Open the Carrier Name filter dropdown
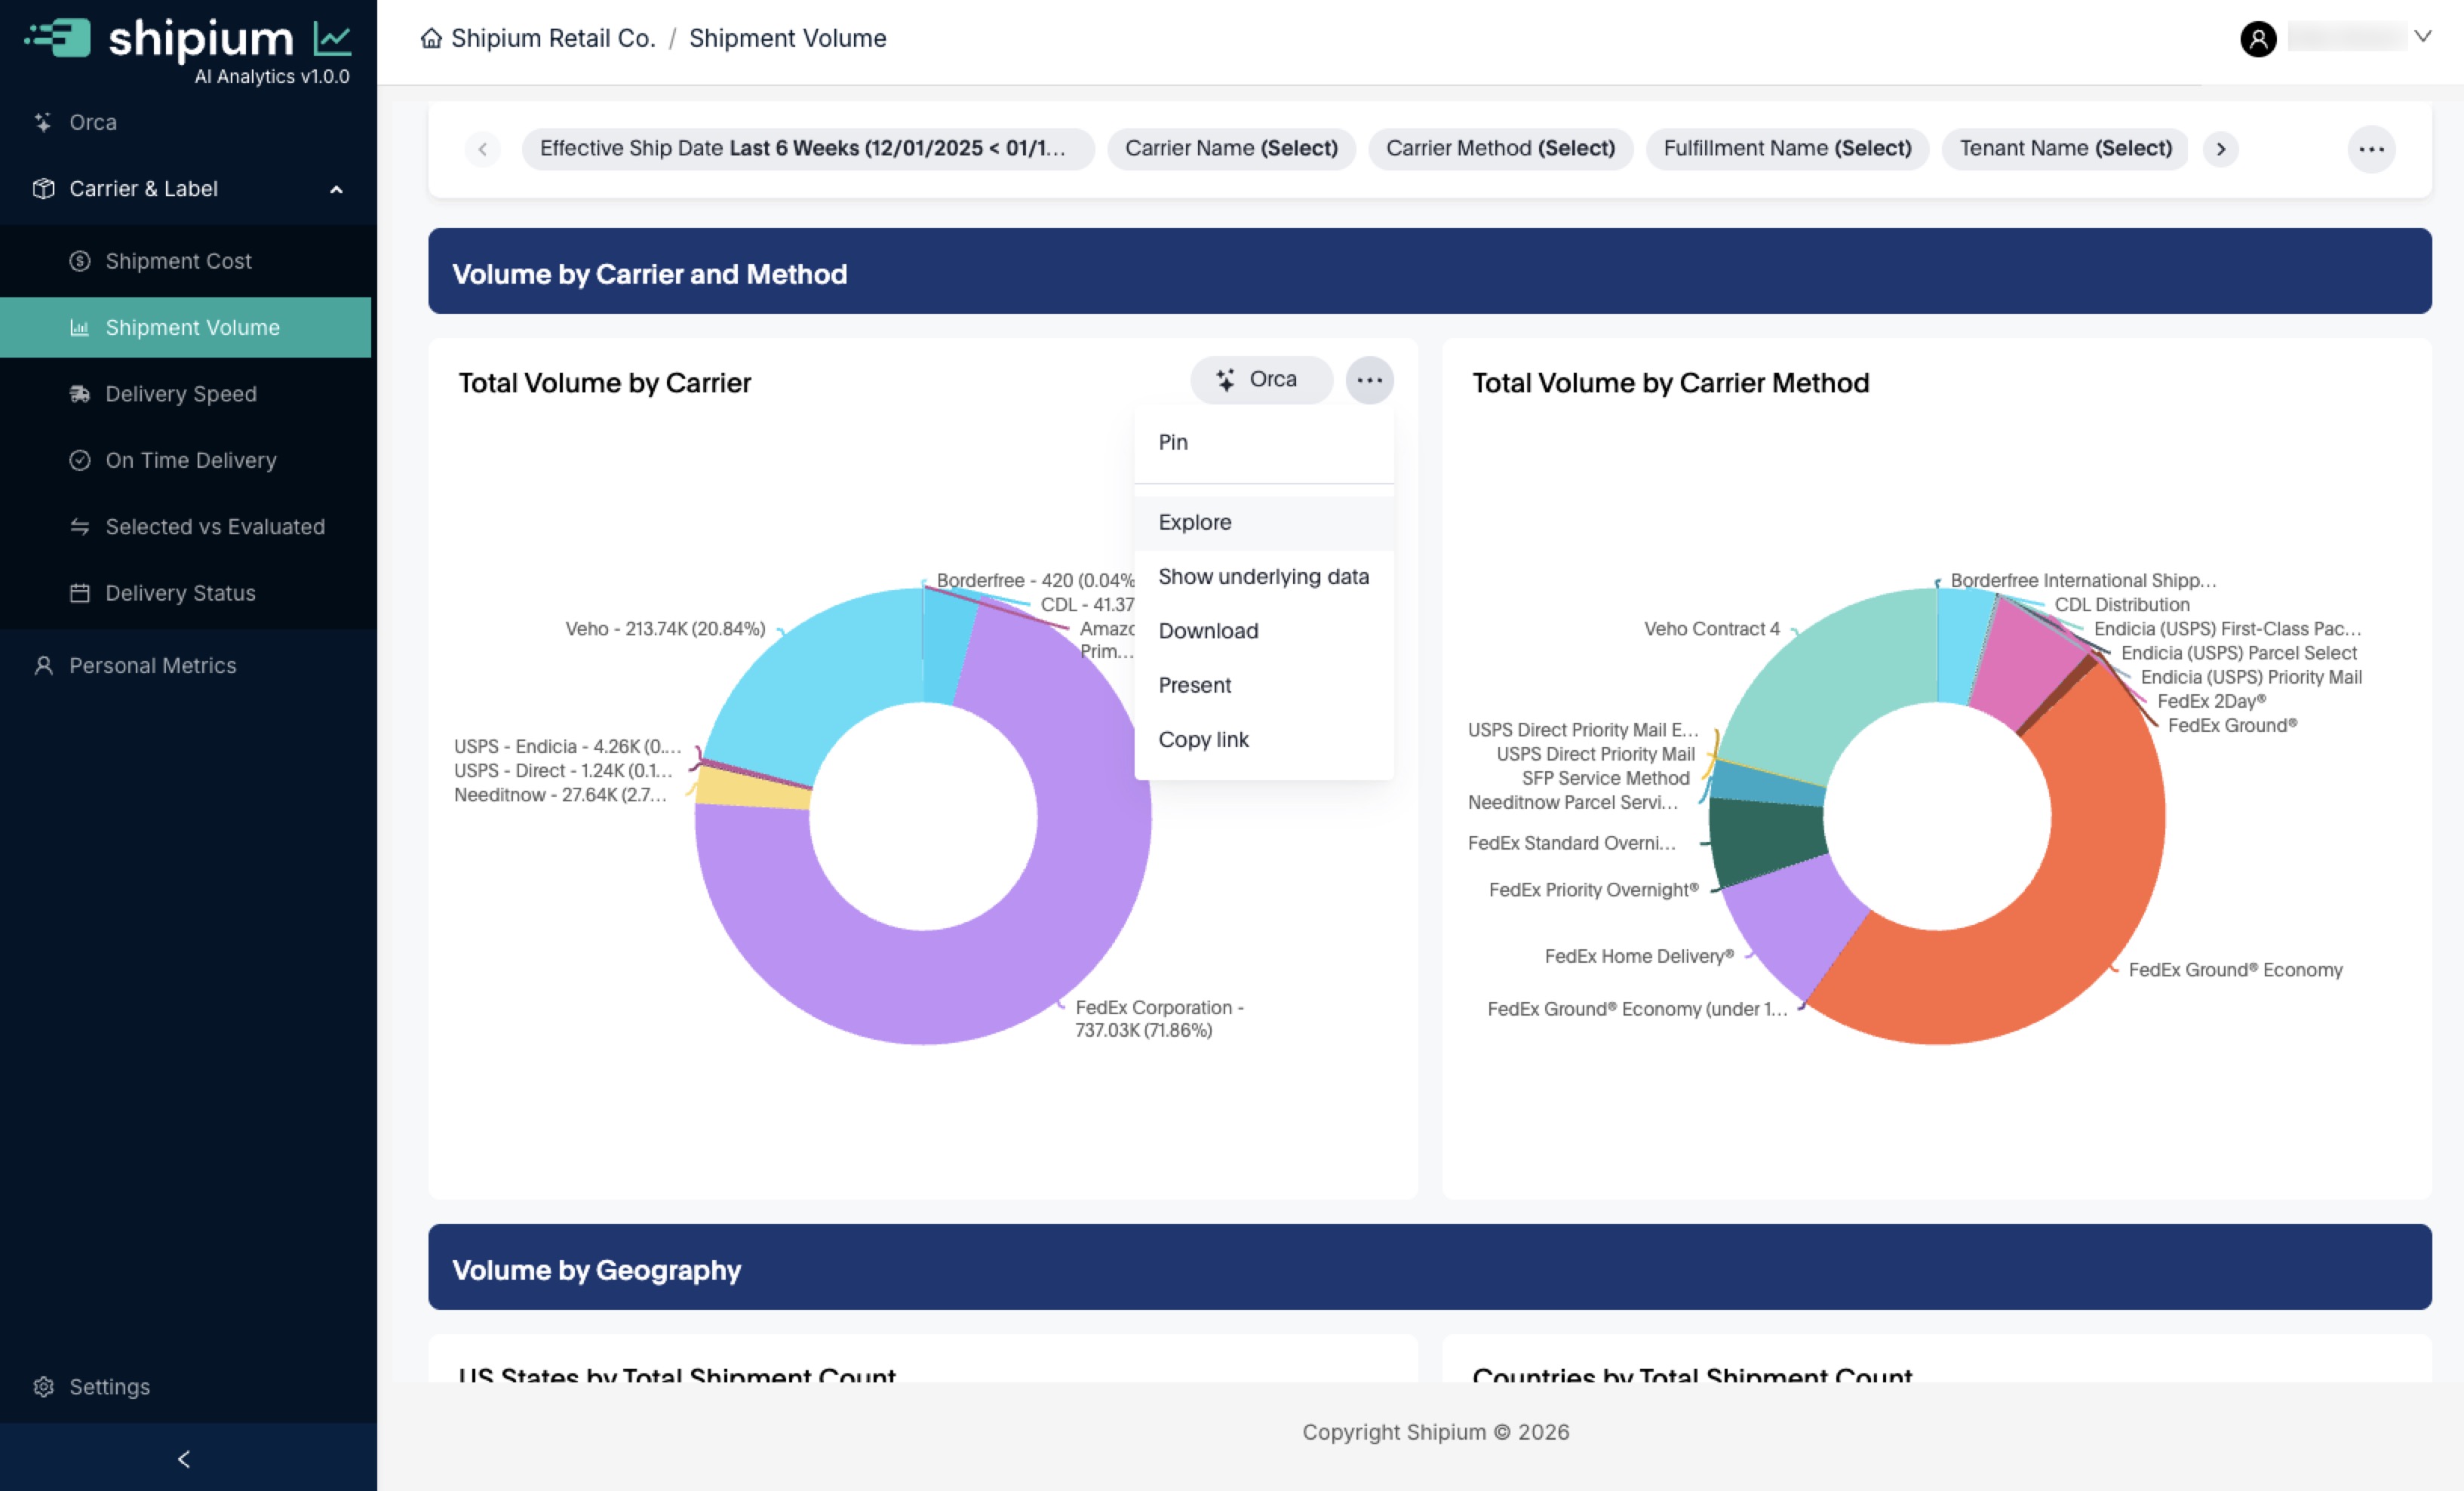This screenshot has height=1491, width=2464. [1230, 149]
